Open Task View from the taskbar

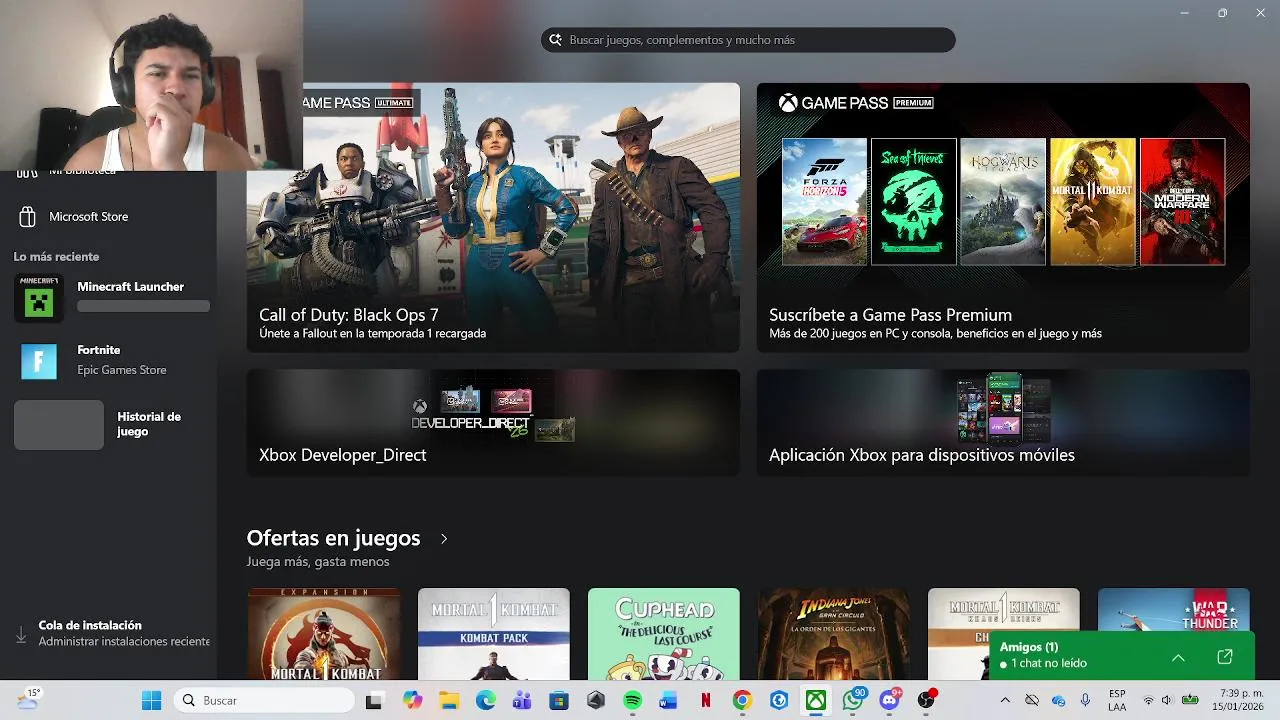pyautogui.click(x=374, y=701)
